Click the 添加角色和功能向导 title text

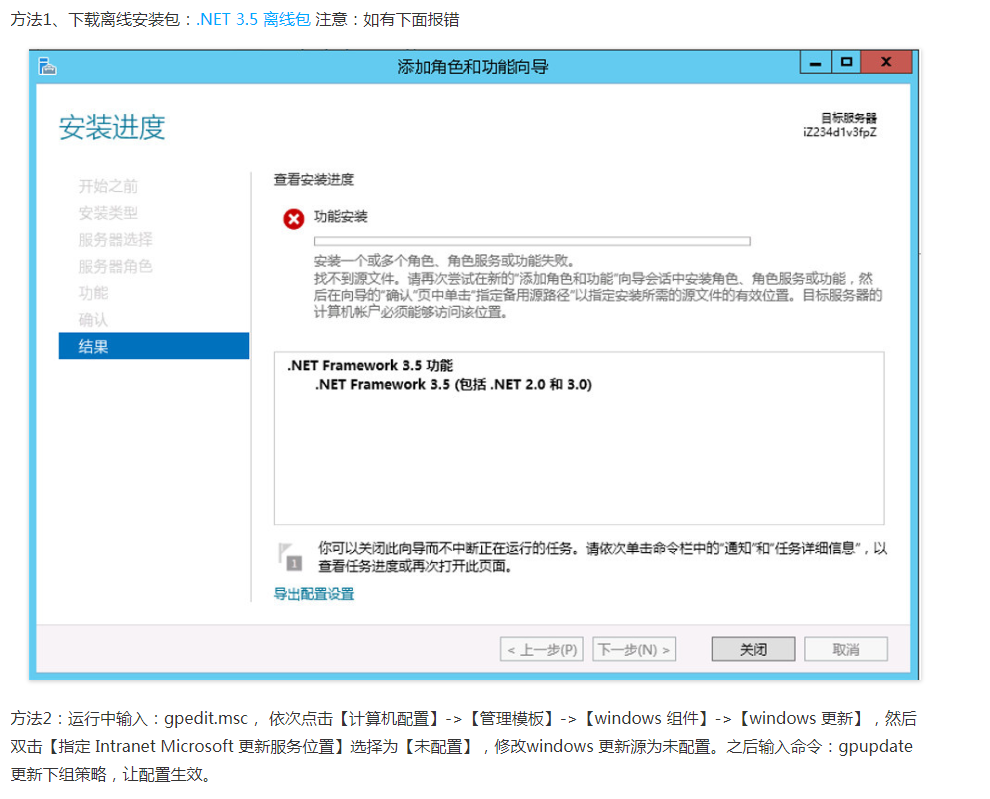[473, 67]
